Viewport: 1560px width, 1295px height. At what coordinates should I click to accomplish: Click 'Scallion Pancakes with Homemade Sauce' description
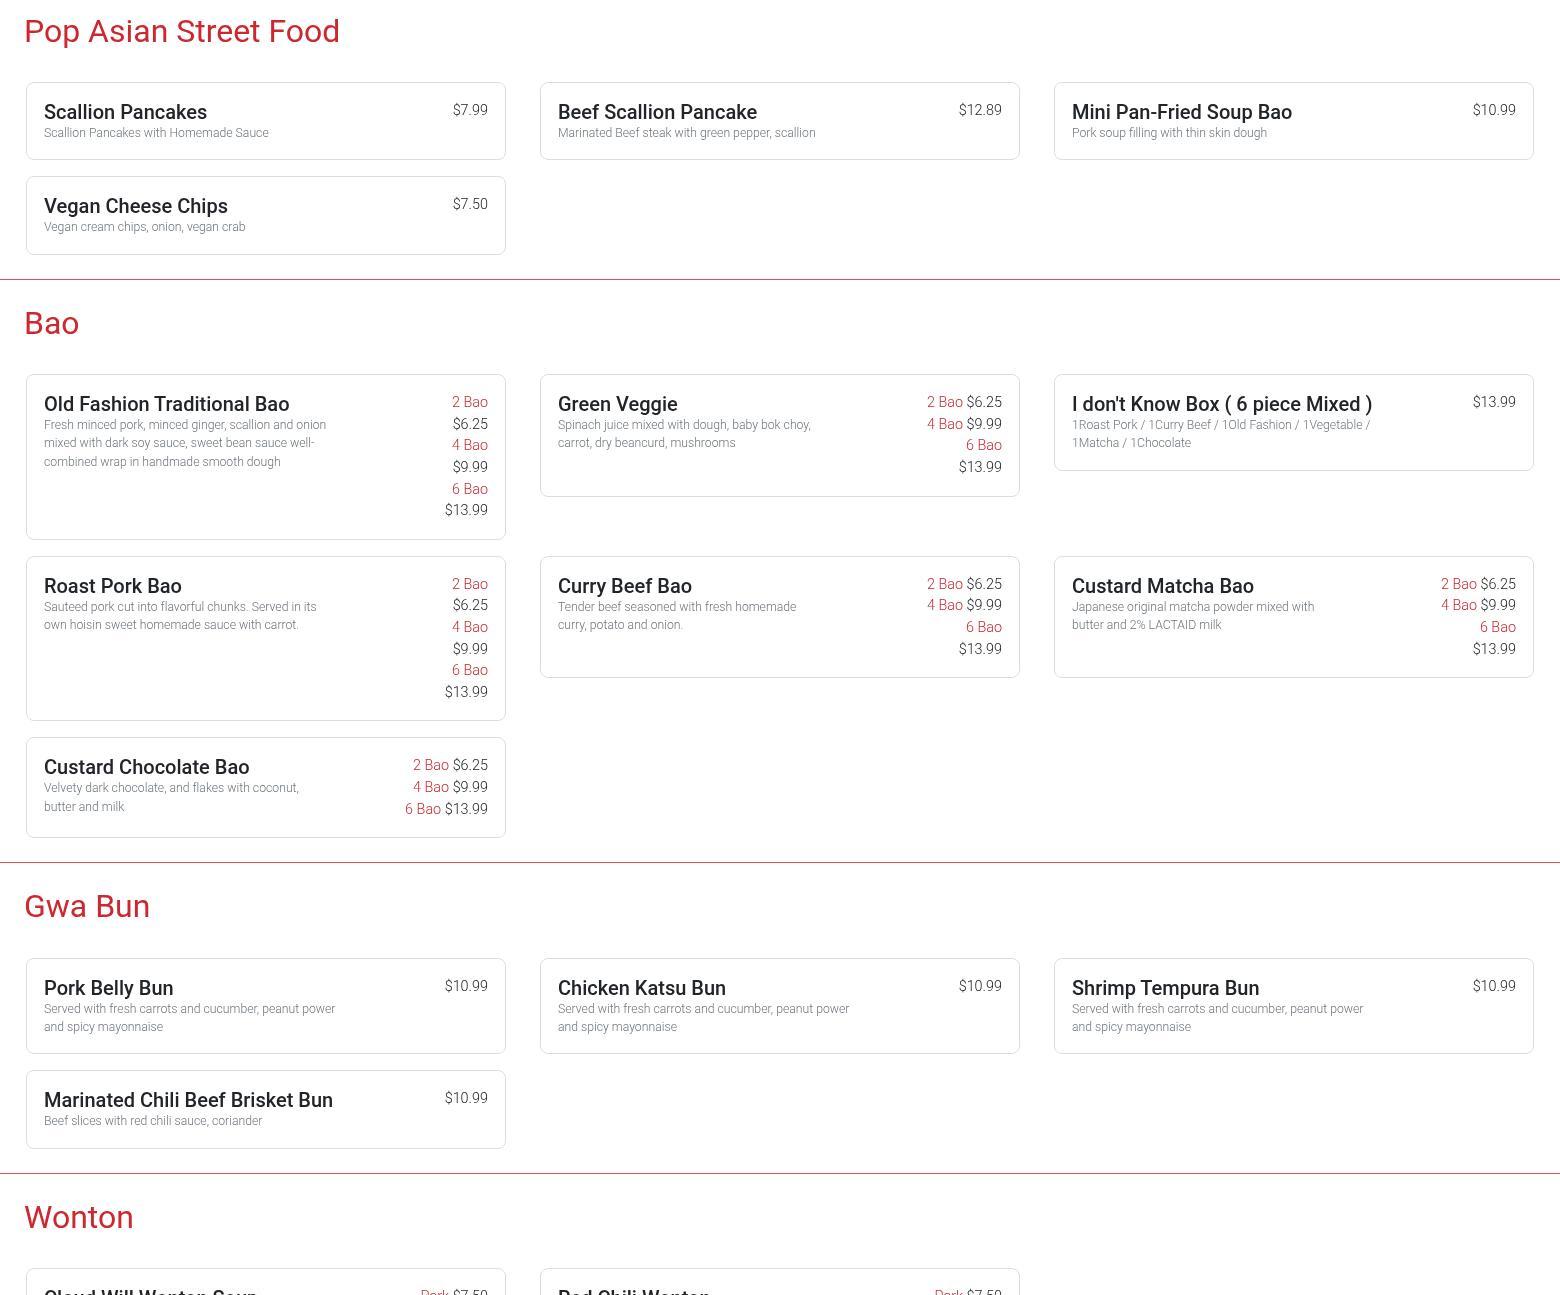pos(156,133)
